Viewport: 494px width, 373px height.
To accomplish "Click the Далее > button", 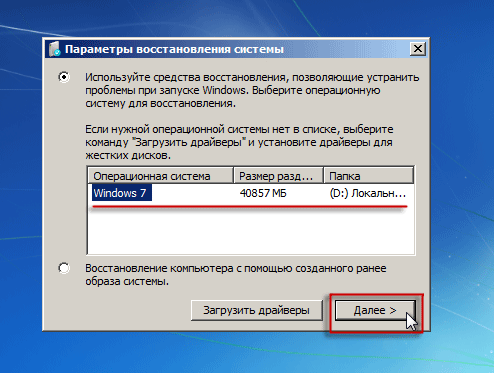I will 375,310.
